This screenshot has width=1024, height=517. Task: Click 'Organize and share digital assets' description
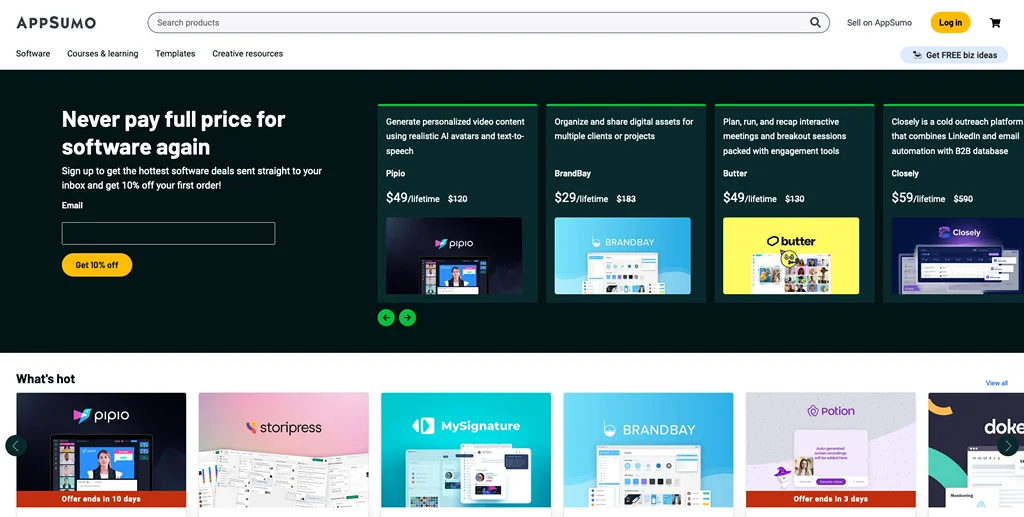pyautogui.click(x=624, y=129)
